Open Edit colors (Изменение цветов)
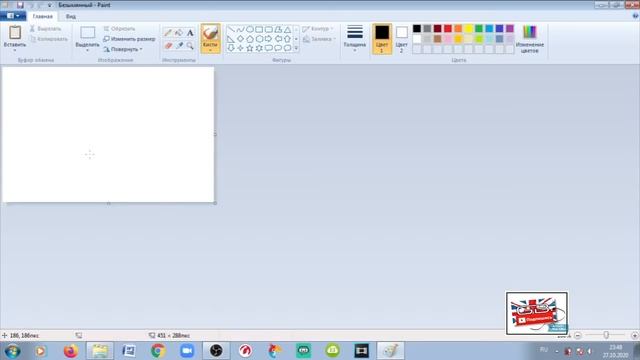This screenshot has height=360, width=640. click(x=530, y=39)
